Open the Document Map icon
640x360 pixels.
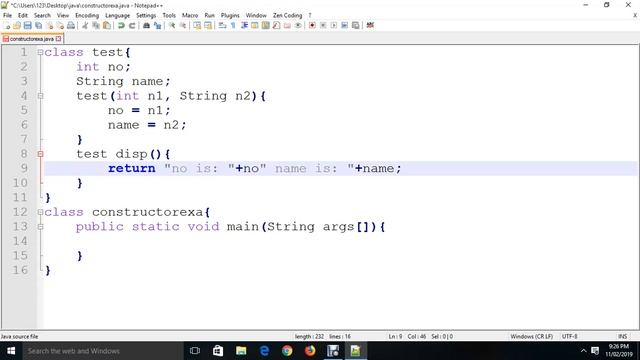tap(266, 25)
